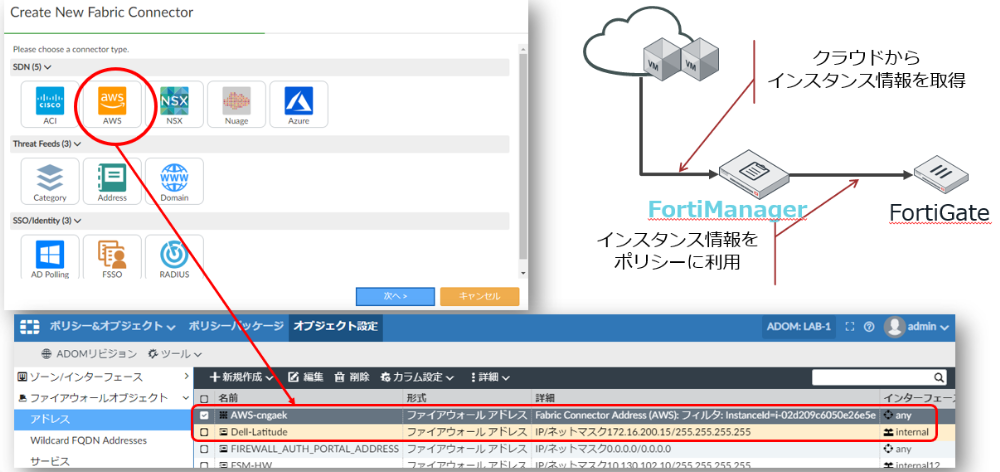Open the admin account dropdown
1000x472 pixels.
(928, 327)
